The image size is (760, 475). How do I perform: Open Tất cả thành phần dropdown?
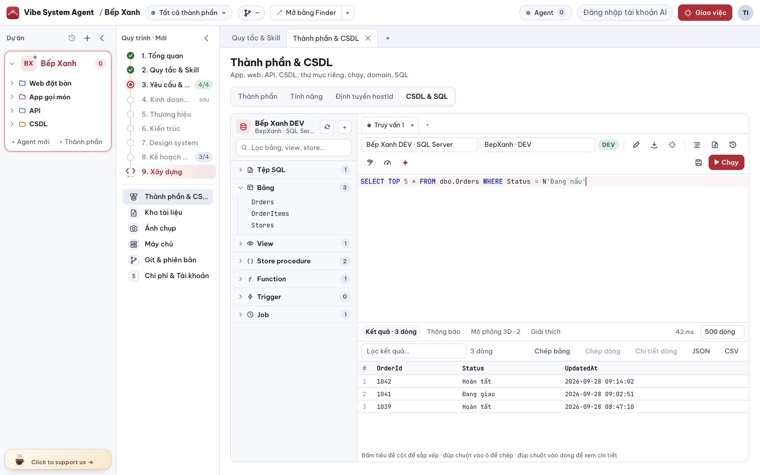189,13
